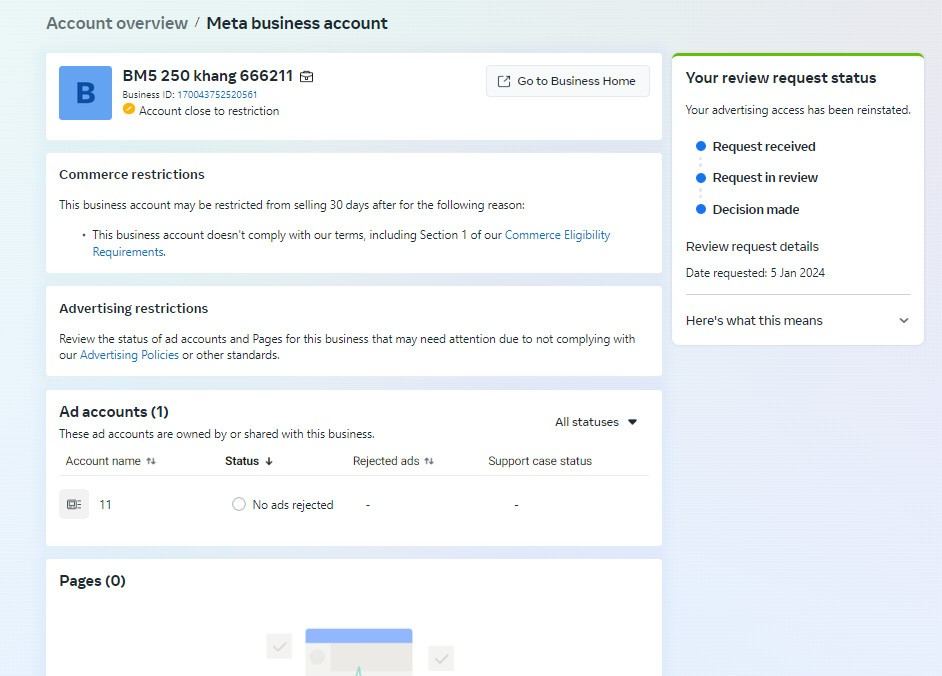
Task: Click the ad account icon for 11
Action: tap(74, 504)
